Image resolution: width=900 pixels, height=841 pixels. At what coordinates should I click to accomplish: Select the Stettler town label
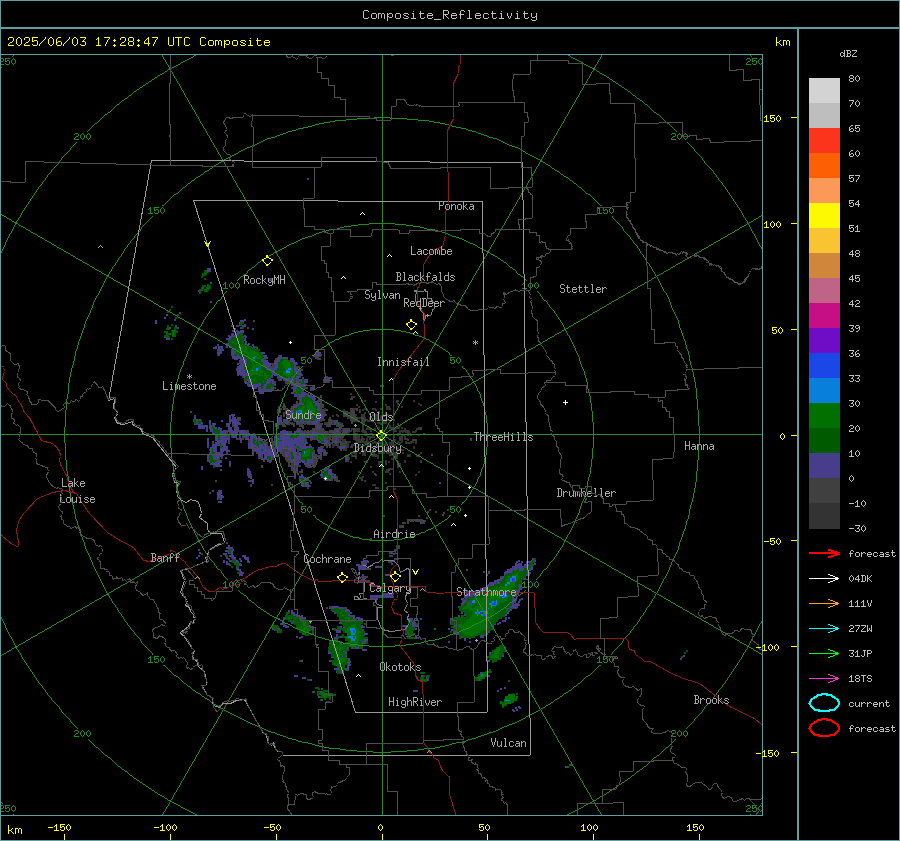583,289
